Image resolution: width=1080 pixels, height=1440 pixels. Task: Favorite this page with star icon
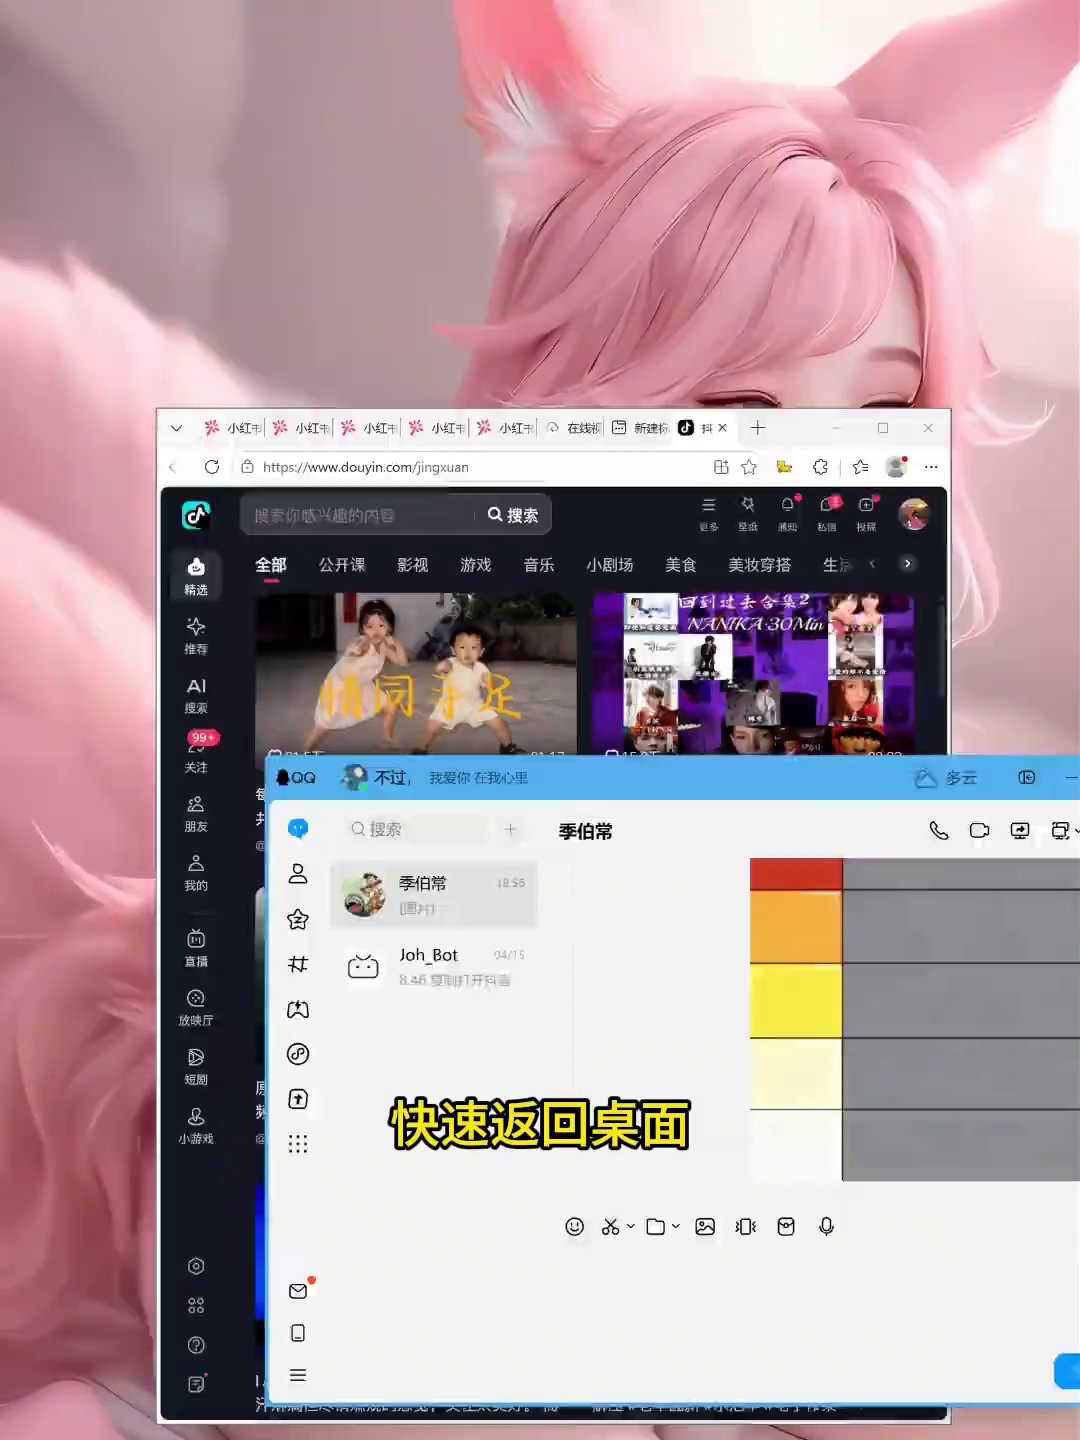[749, 467]
